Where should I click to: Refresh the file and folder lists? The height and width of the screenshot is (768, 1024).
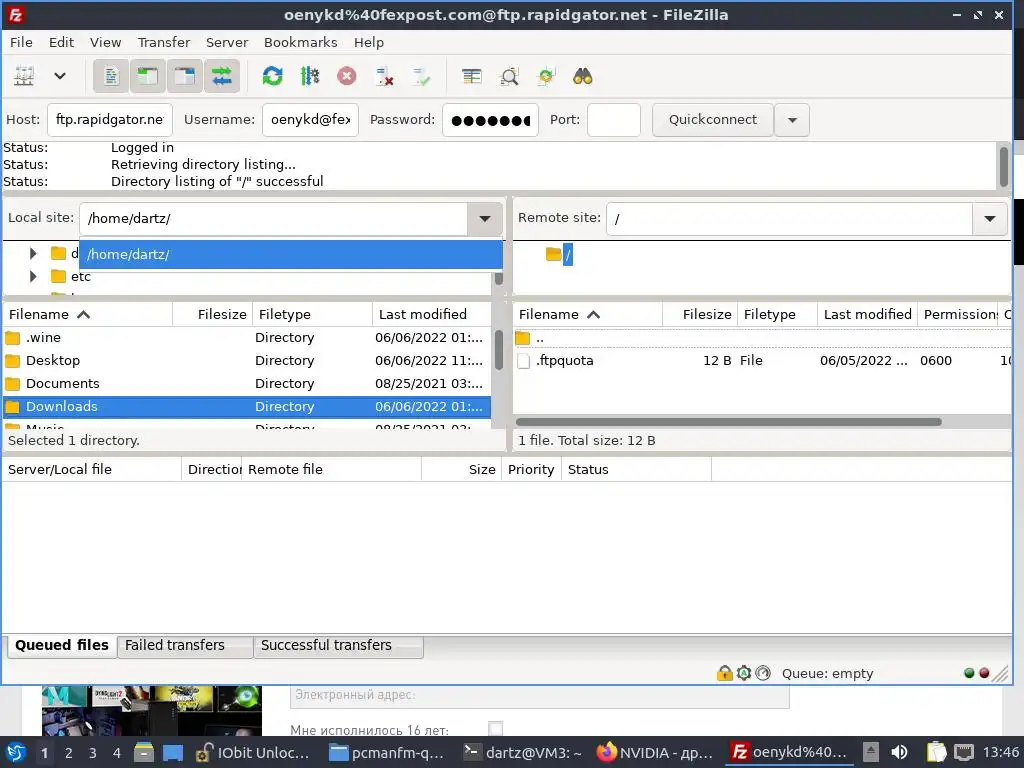pyautogui.click(x=272, y=76)
